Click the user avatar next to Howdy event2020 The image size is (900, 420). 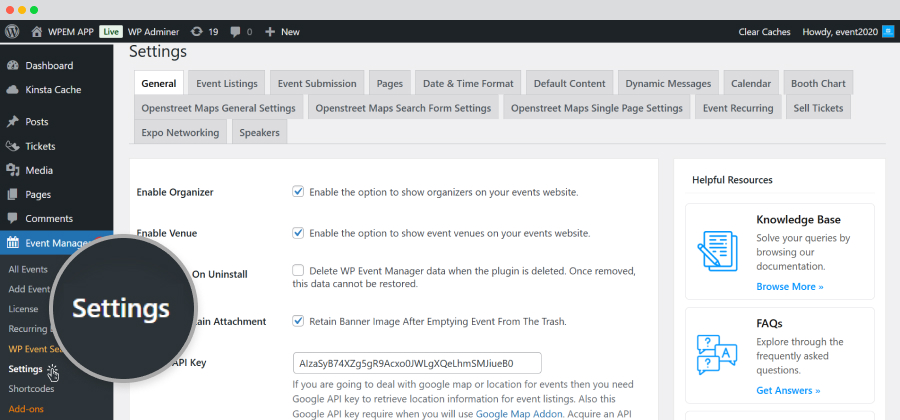pyautogui.click(x=888, y=32)
